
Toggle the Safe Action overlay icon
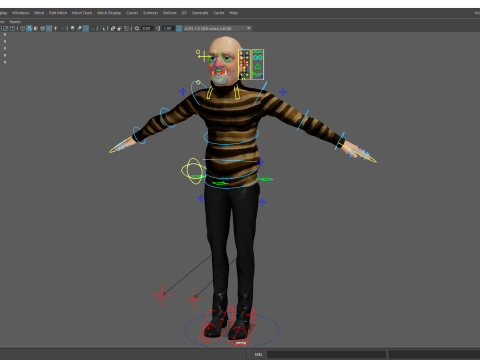[x=6, y=29]
